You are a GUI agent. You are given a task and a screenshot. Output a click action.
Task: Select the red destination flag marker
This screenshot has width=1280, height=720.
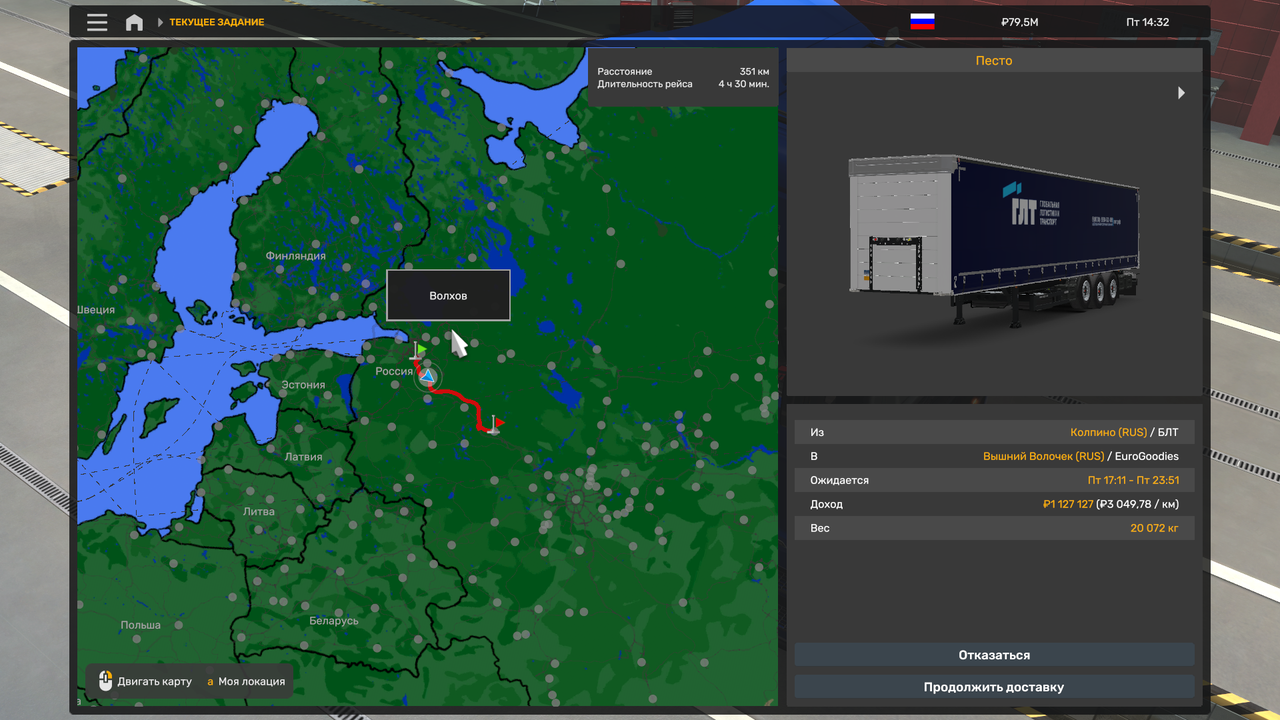494,424
